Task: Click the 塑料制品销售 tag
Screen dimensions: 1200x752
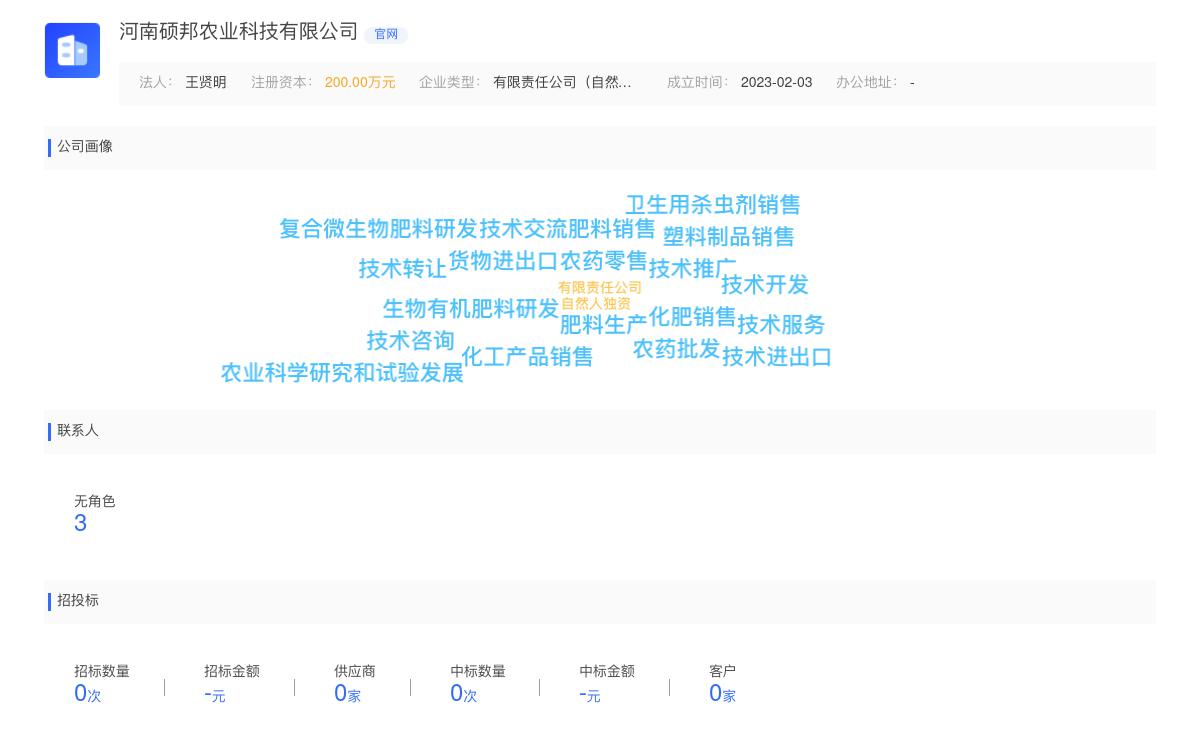Action: [729, 237]
